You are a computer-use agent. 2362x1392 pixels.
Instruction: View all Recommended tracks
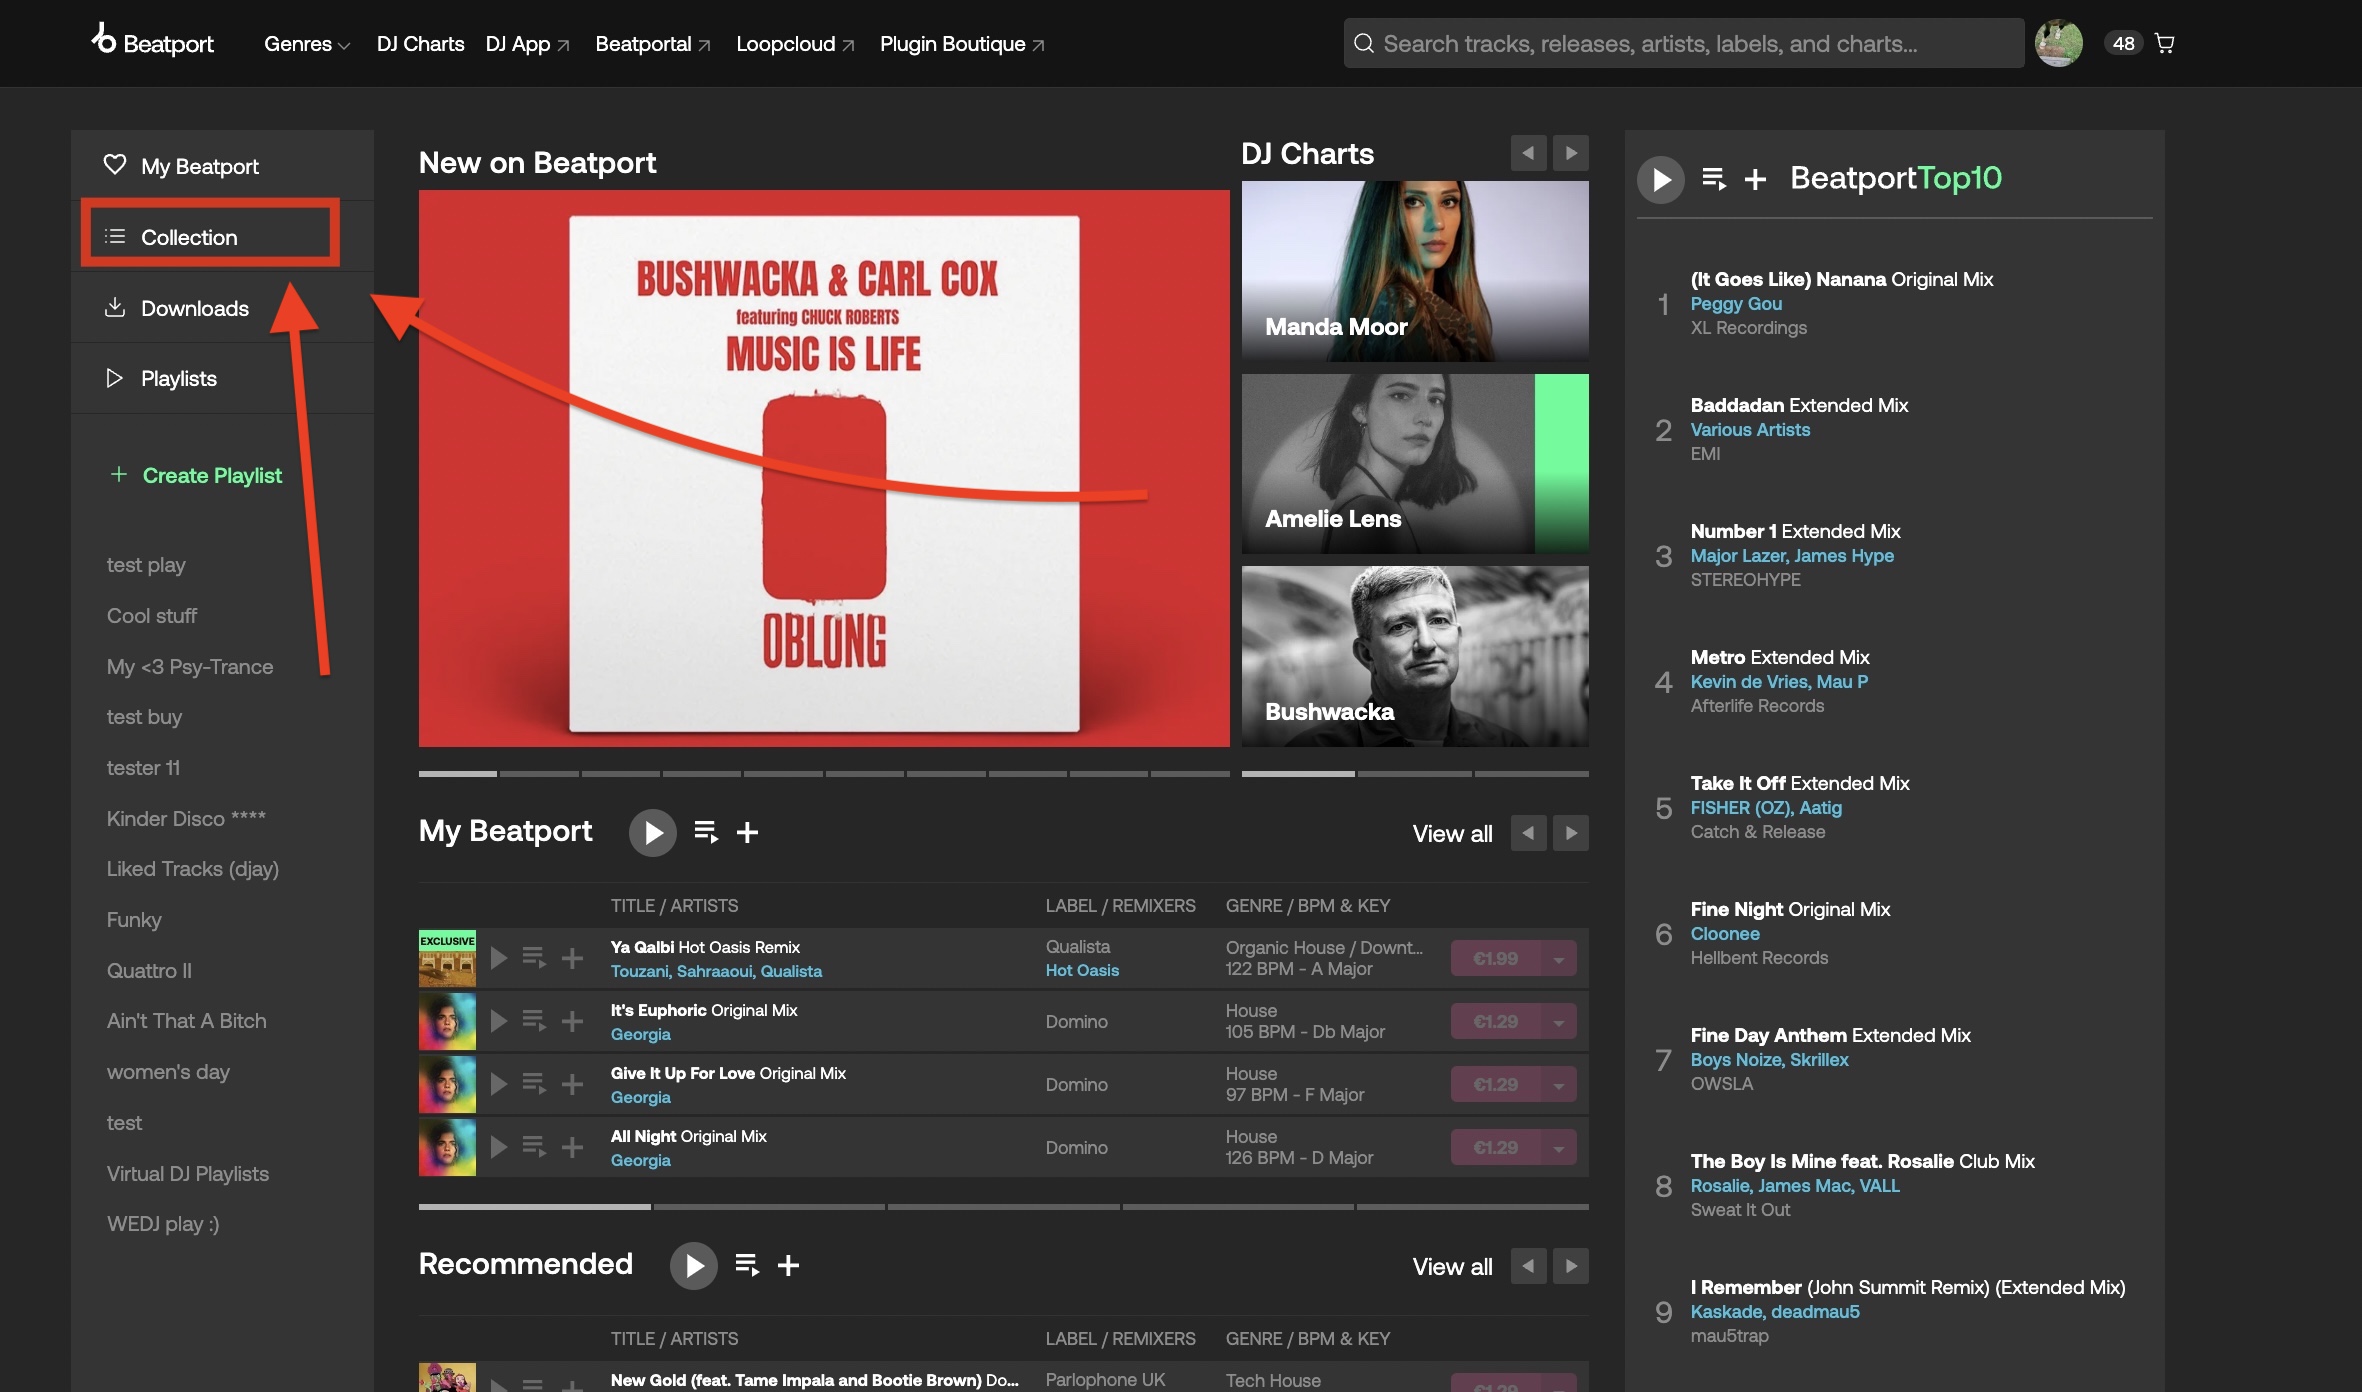(1452, 1266)
